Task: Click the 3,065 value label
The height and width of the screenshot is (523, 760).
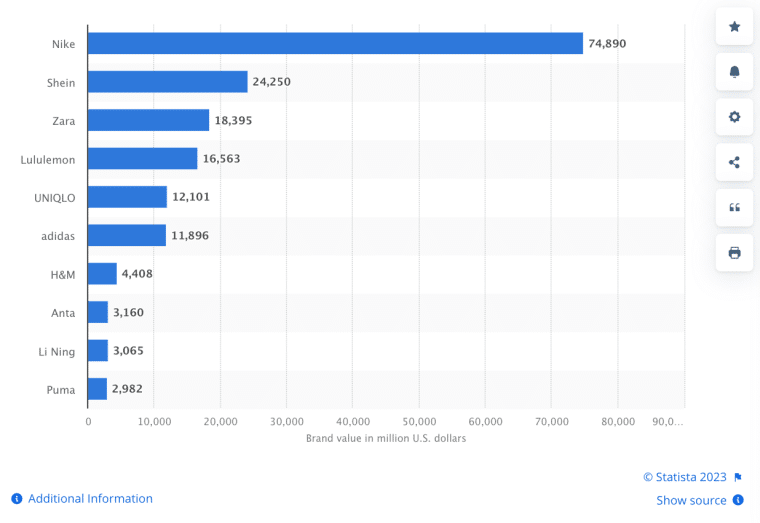Action: [128, 350]
